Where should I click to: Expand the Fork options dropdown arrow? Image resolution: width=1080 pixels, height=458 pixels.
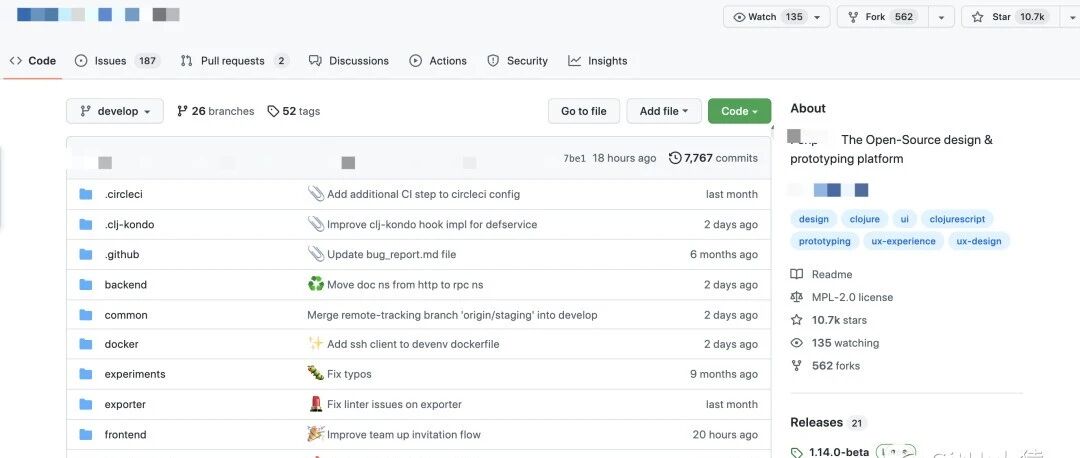coord(941,17)
